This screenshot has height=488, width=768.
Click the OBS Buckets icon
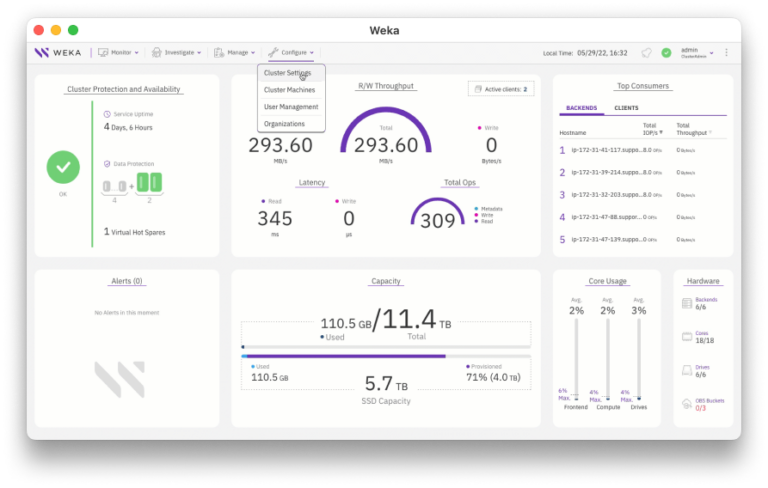(x=687, y=404)
